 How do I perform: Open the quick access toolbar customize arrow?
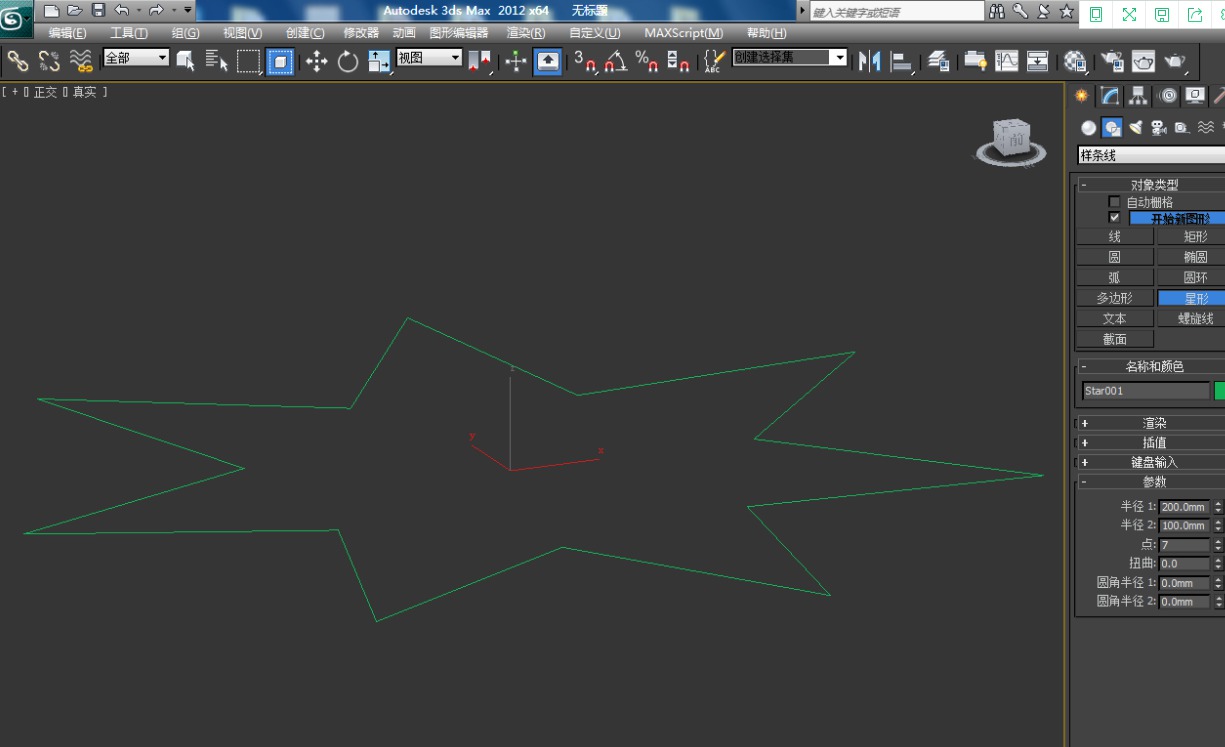pos(188,10)
